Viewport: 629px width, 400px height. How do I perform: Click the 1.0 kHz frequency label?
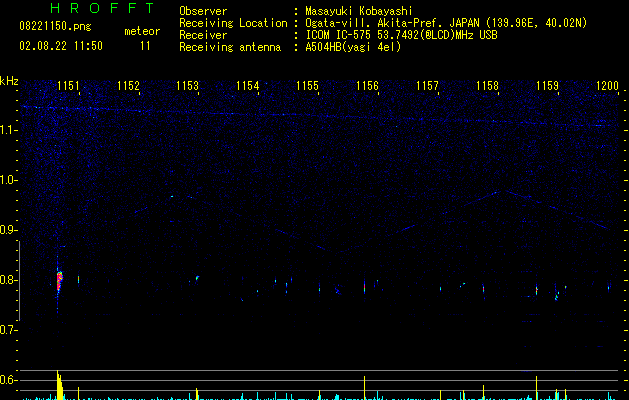(8, 180)
